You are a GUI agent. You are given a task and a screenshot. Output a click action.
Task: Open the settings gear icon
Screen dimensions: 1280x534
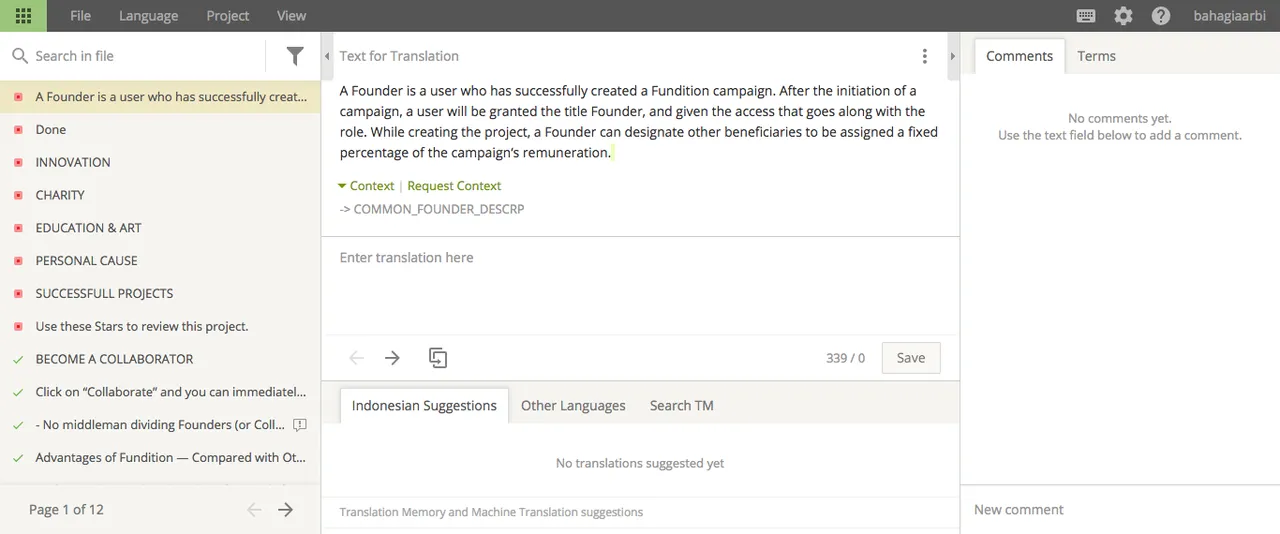(1123, 16)
